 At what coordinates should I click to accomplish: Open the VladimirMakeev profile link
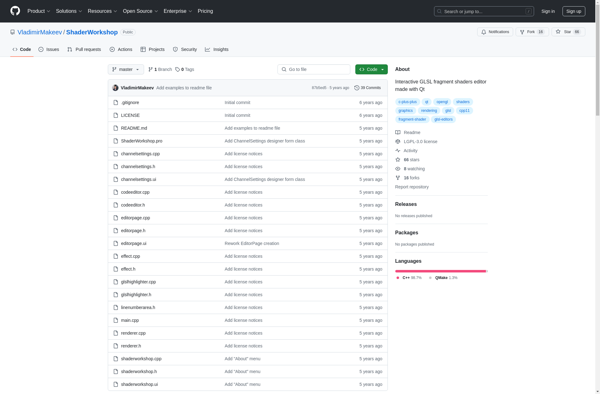(39, 32)
